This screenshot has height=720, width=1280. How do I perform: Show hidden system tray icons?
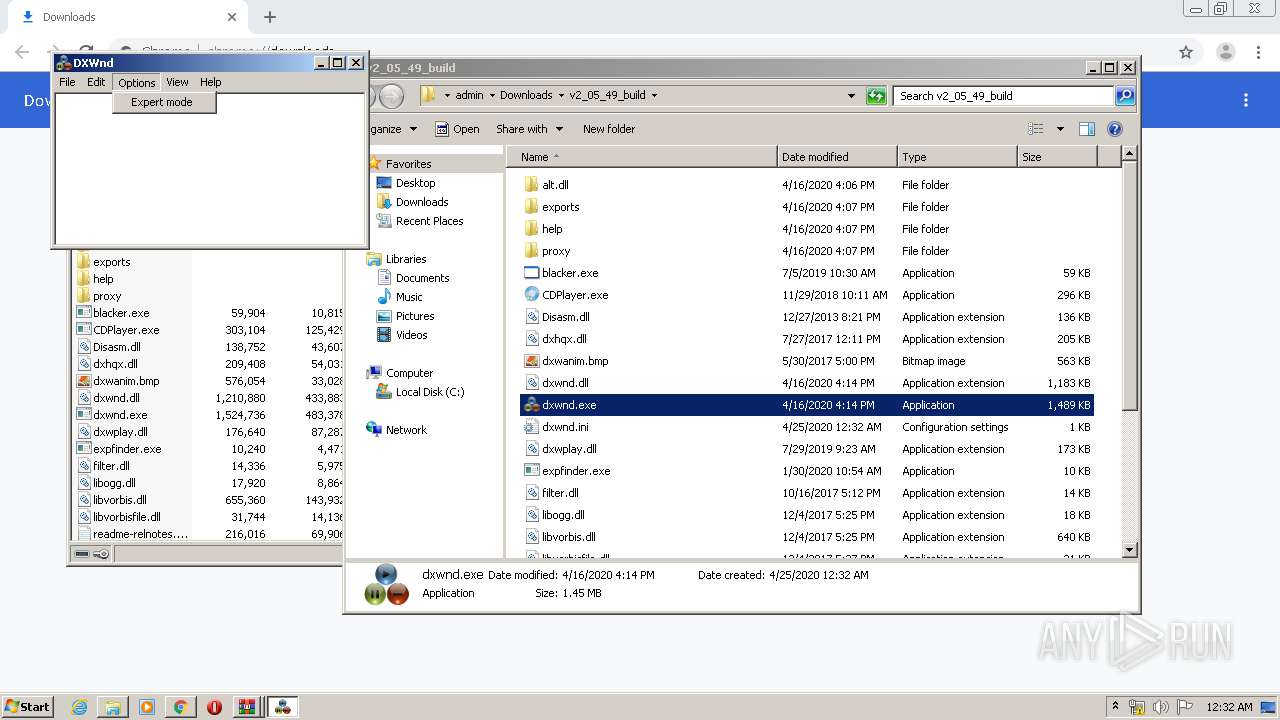coord(1118,707)
